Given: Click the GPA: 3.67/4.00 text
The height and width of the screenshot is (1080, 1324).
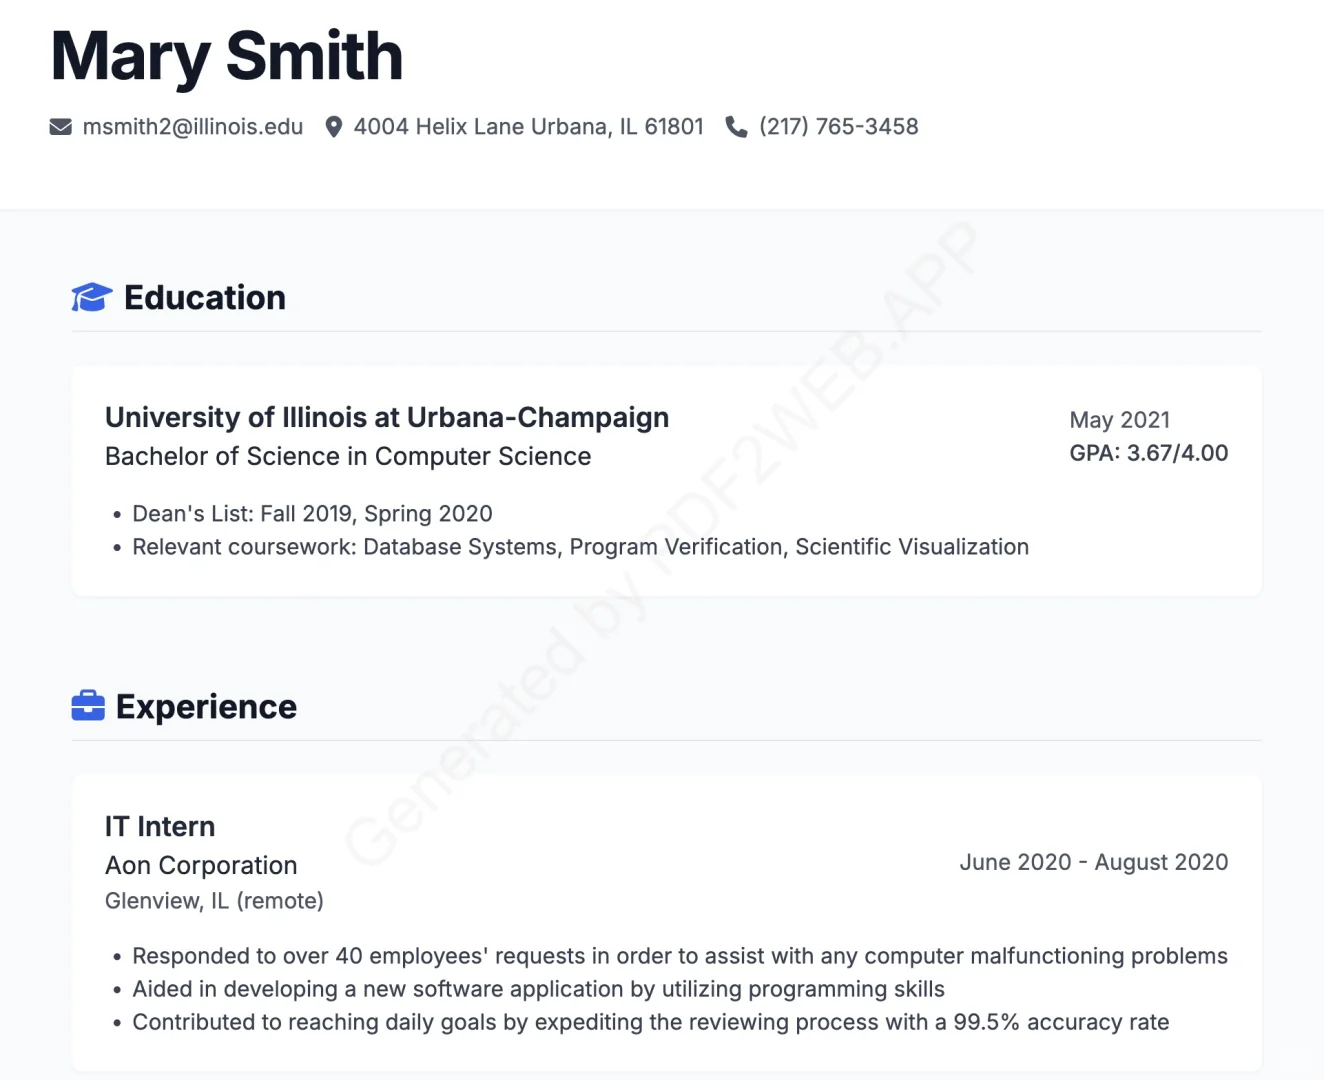Looking at the screenshot, I should click(x=1148, y=453).
